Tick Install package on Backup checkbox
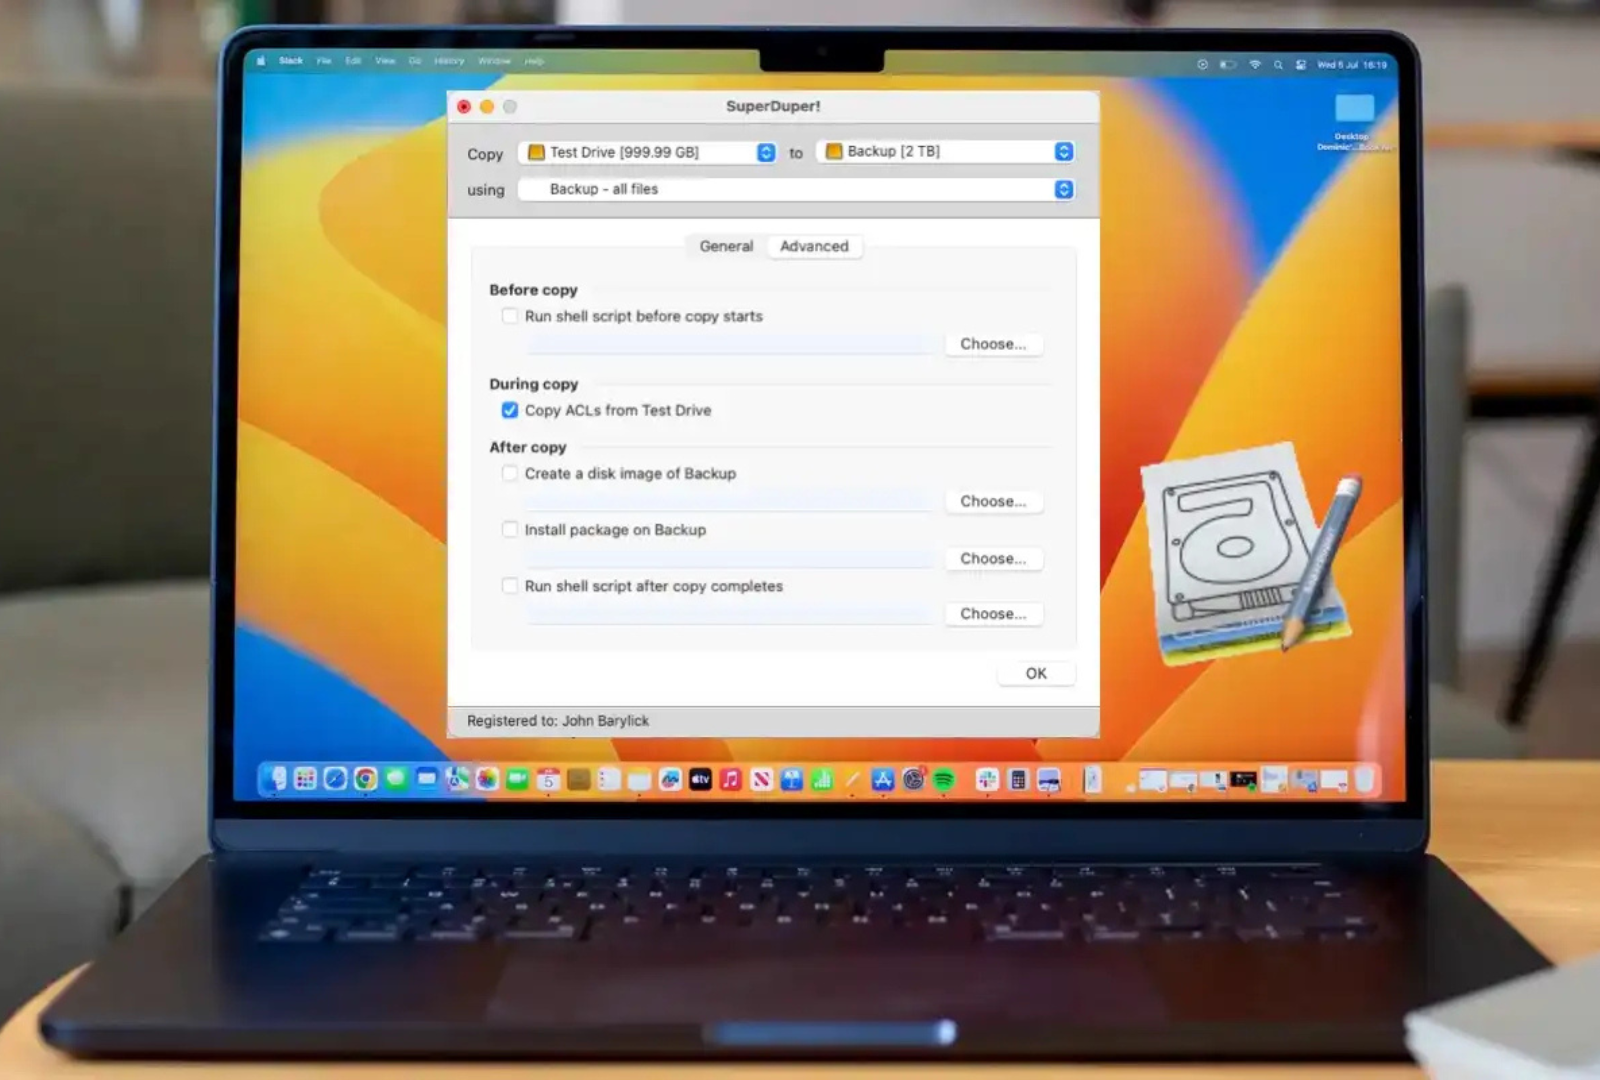The width and height of the screenshot is (1600, 1080). [x=510, y=529]
